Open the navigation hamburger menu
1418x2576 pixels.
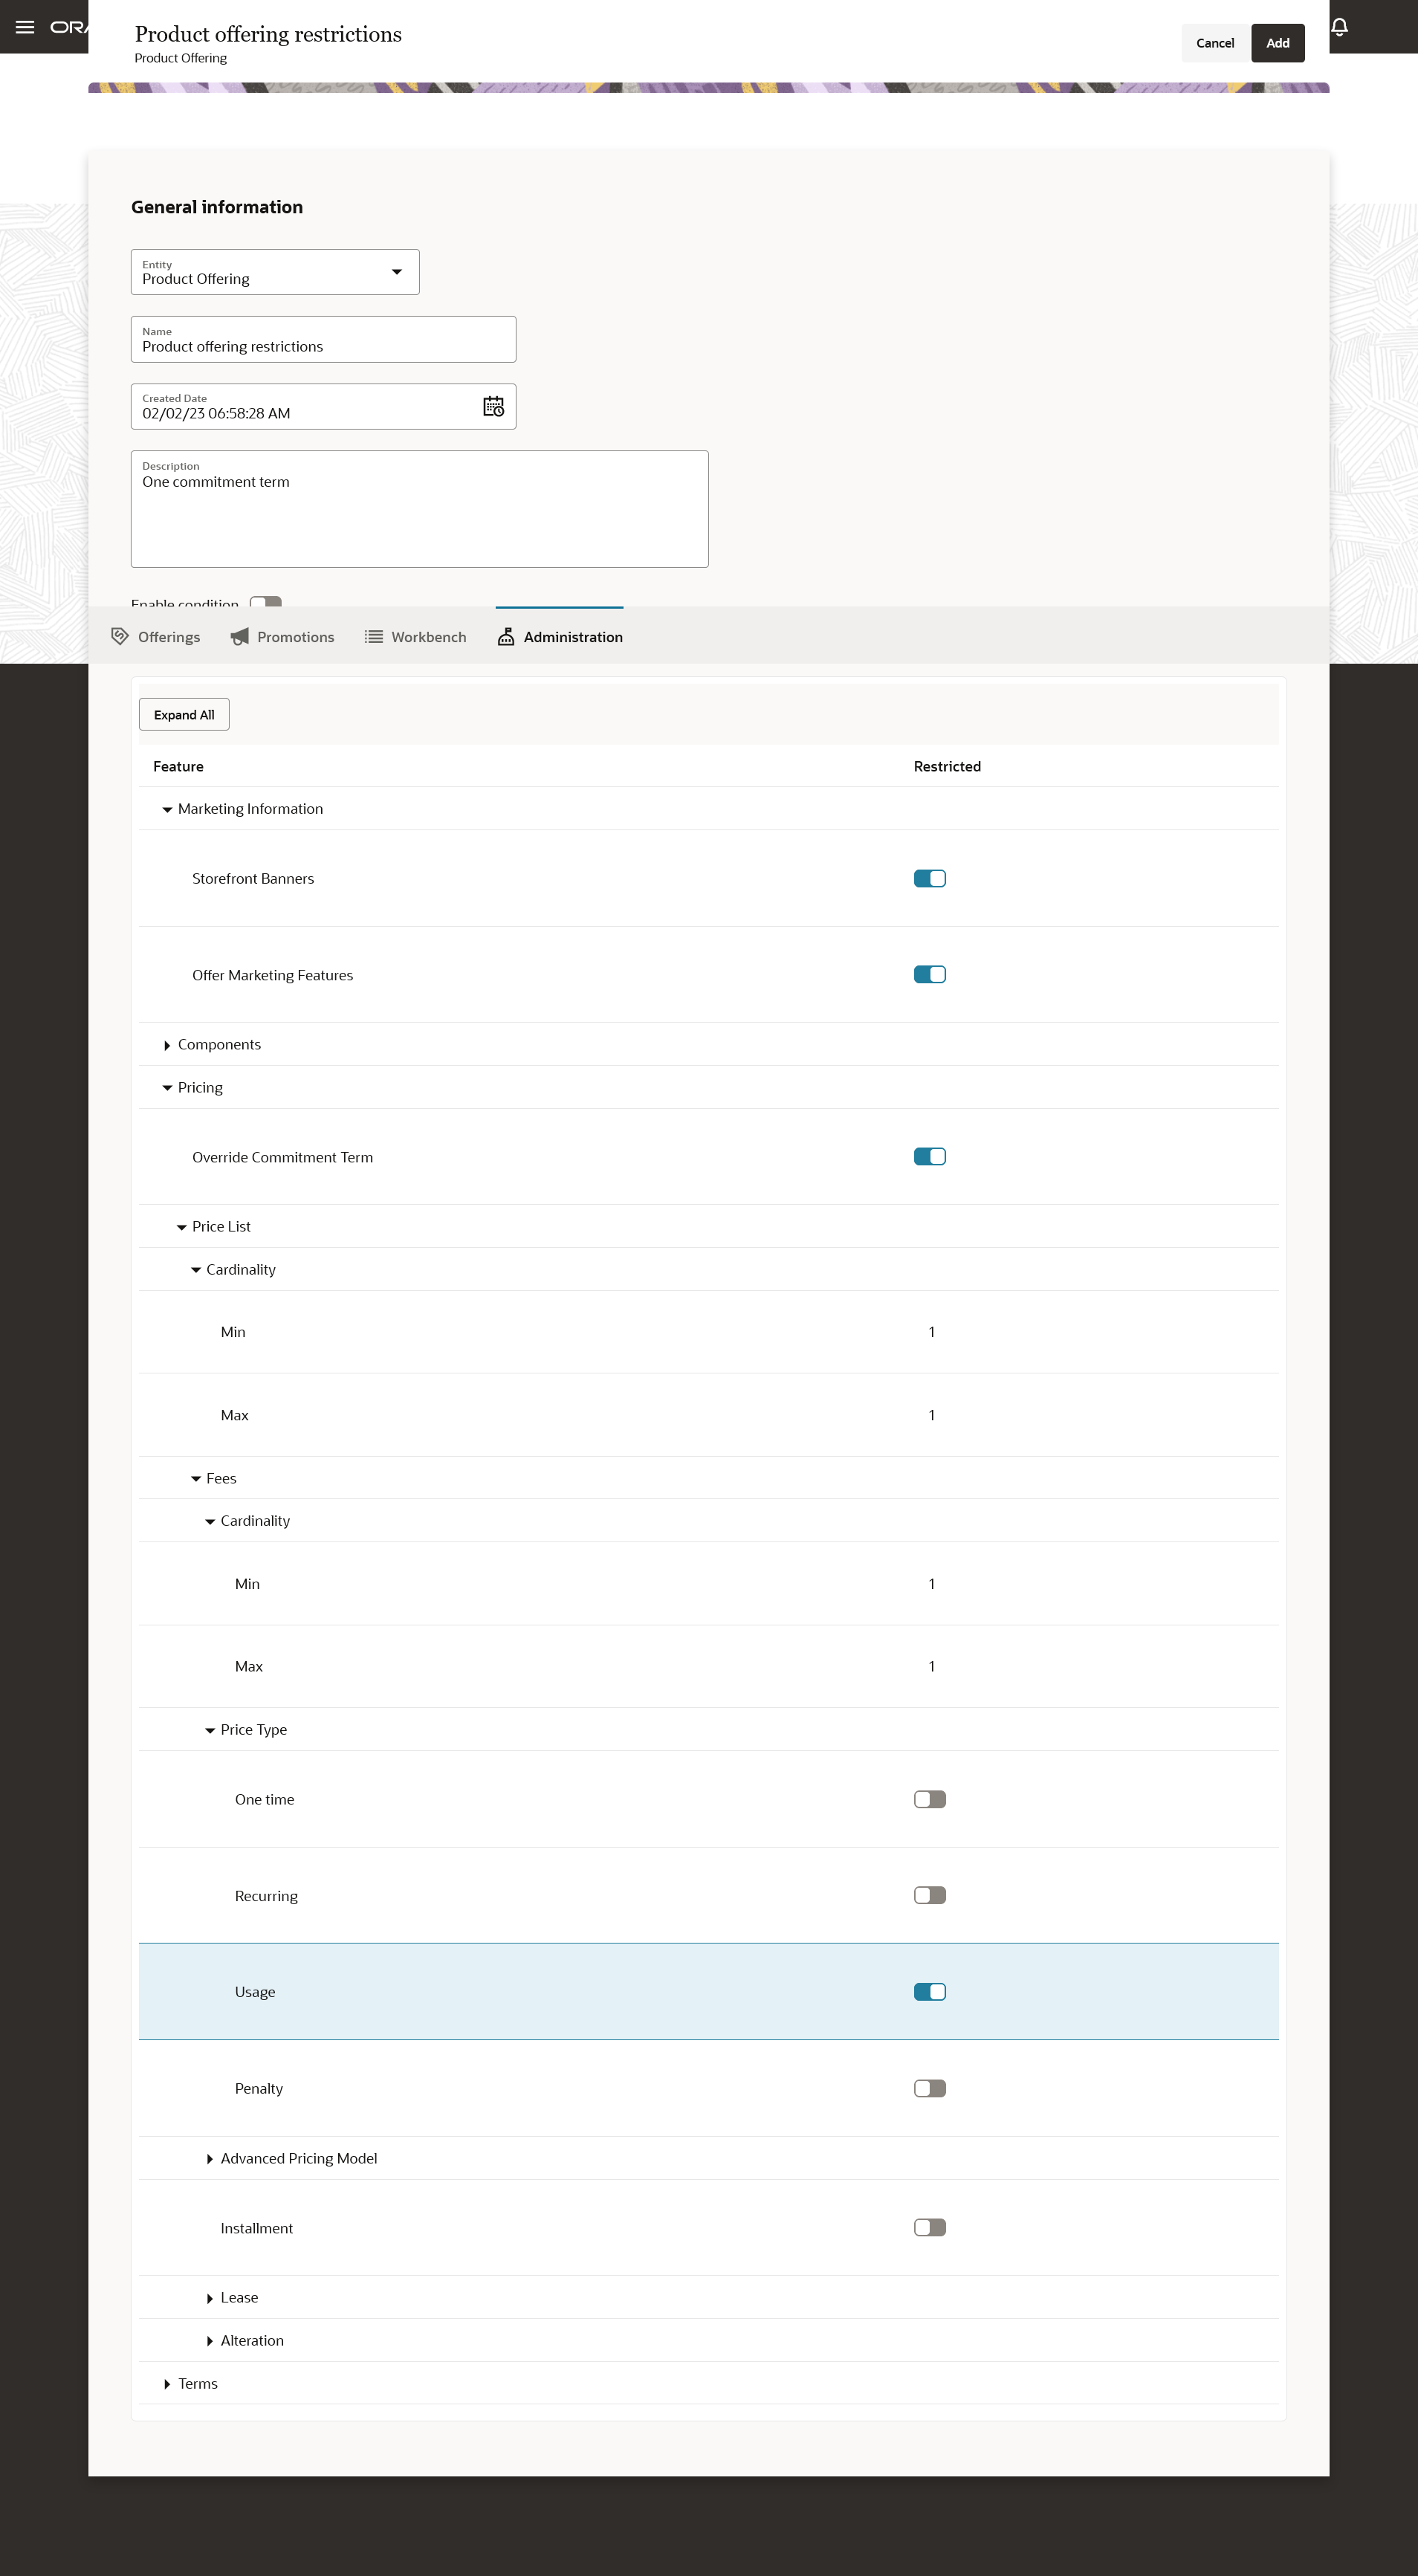(24, 27)
